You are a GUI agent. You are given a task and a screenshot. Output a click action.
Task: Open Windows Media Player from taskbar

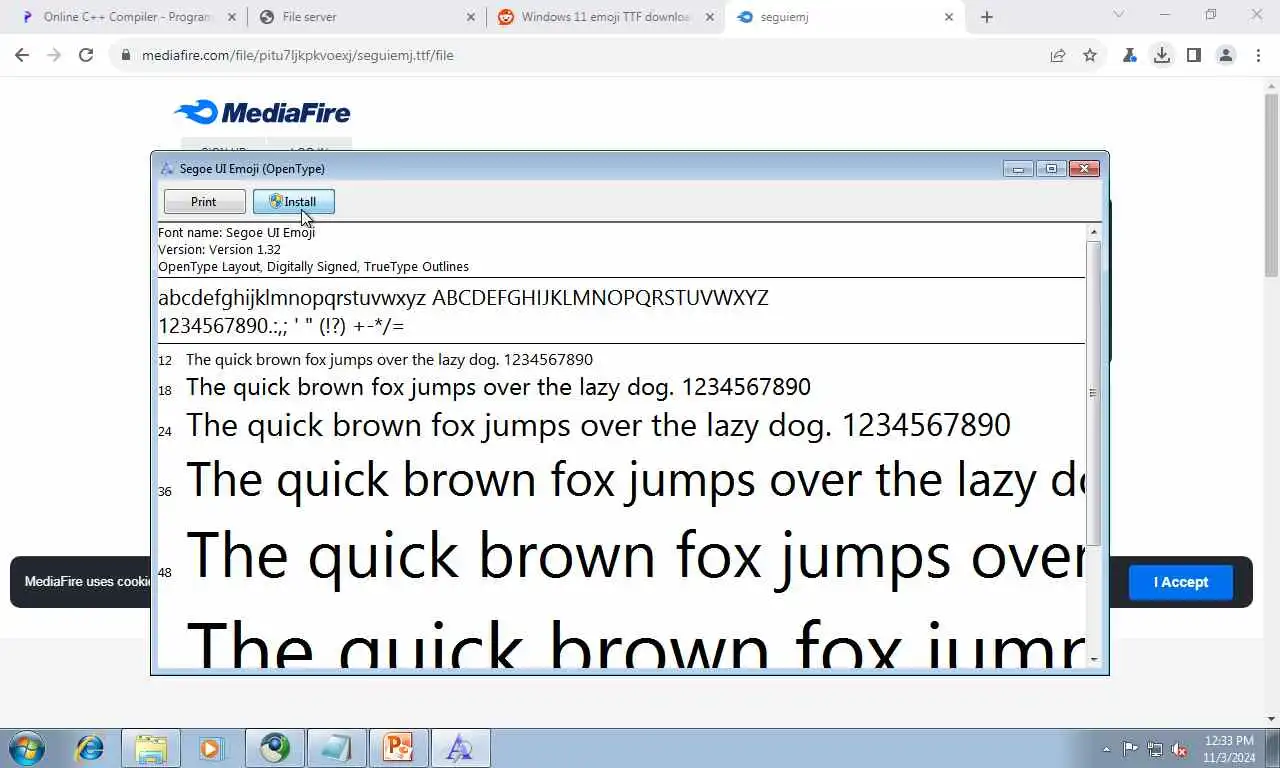pos(211,748)
